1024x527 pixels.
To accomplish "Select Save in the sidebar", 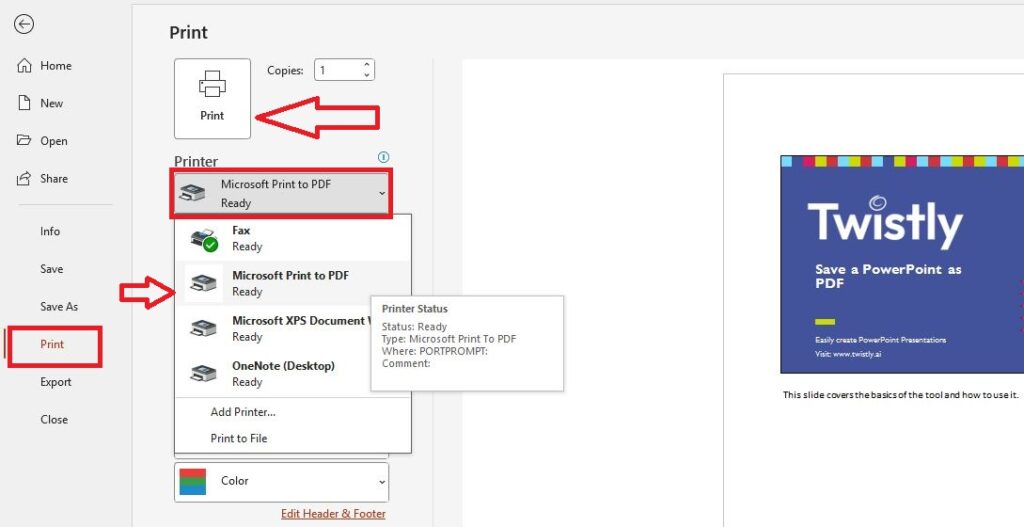I will (52, 269).
